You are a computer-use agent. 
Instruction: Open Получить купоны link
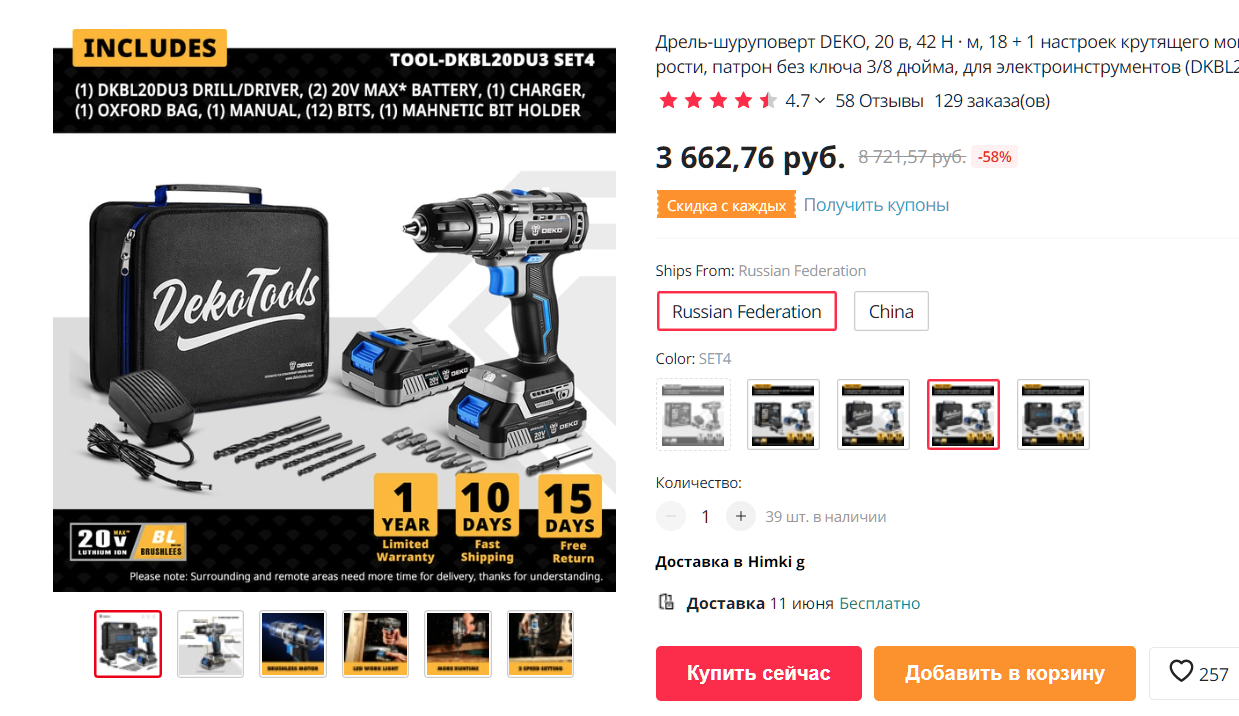click(876, 205)
